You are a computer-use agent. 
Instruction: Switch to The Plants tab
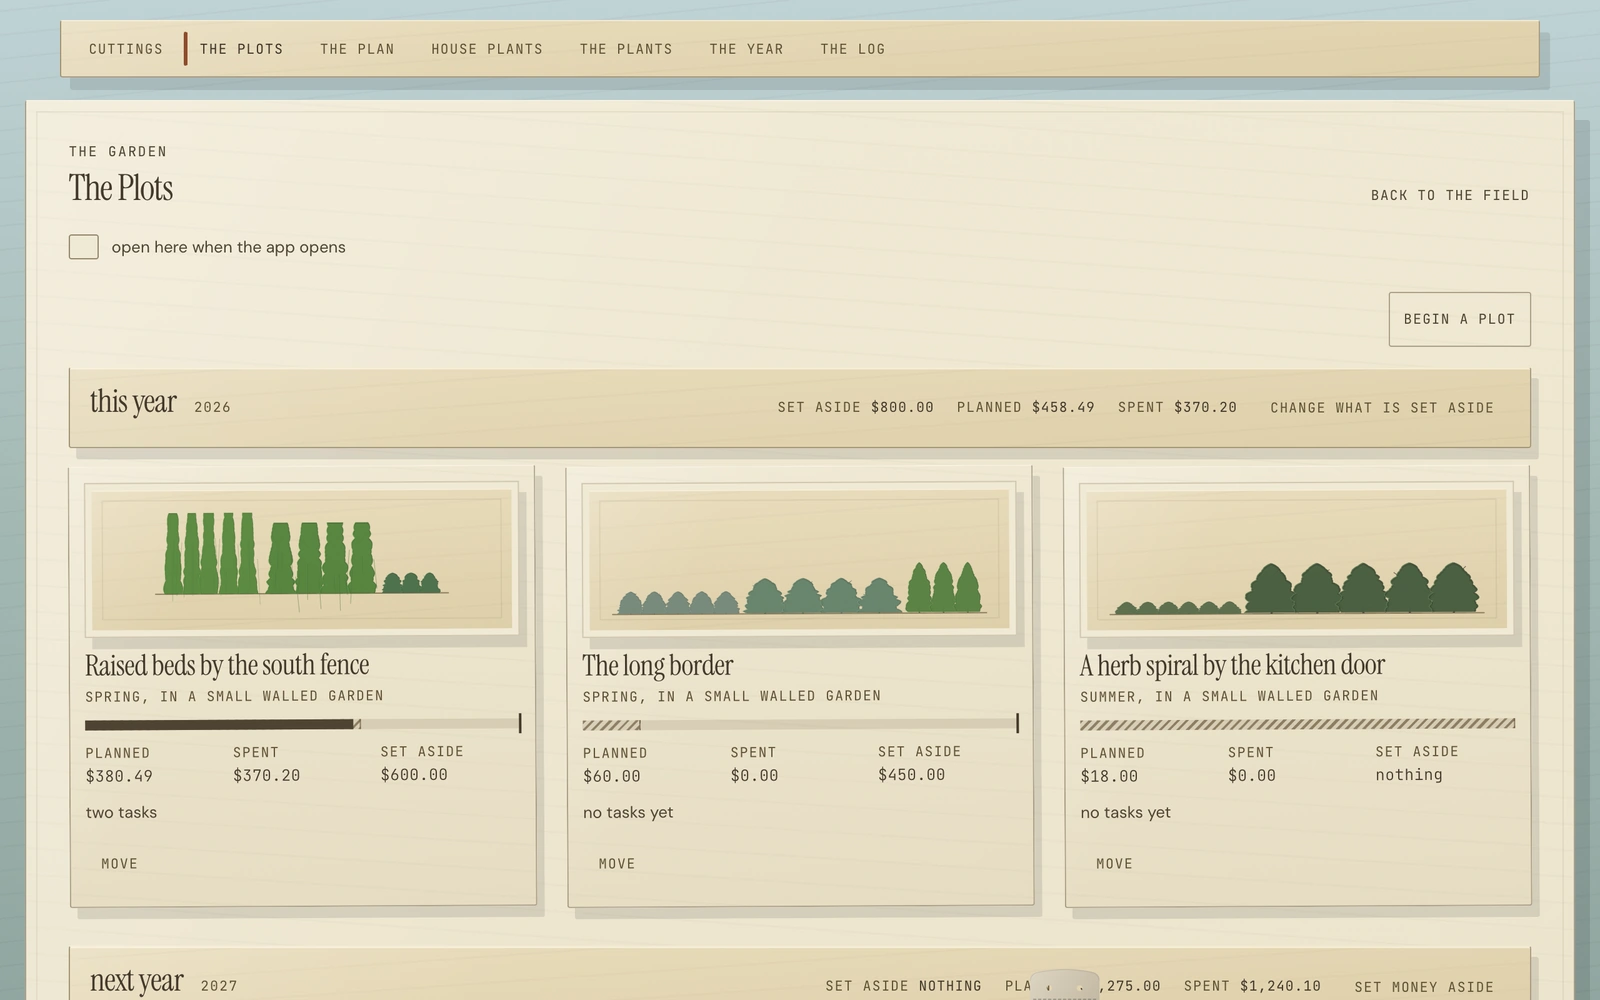click(626, 49)
